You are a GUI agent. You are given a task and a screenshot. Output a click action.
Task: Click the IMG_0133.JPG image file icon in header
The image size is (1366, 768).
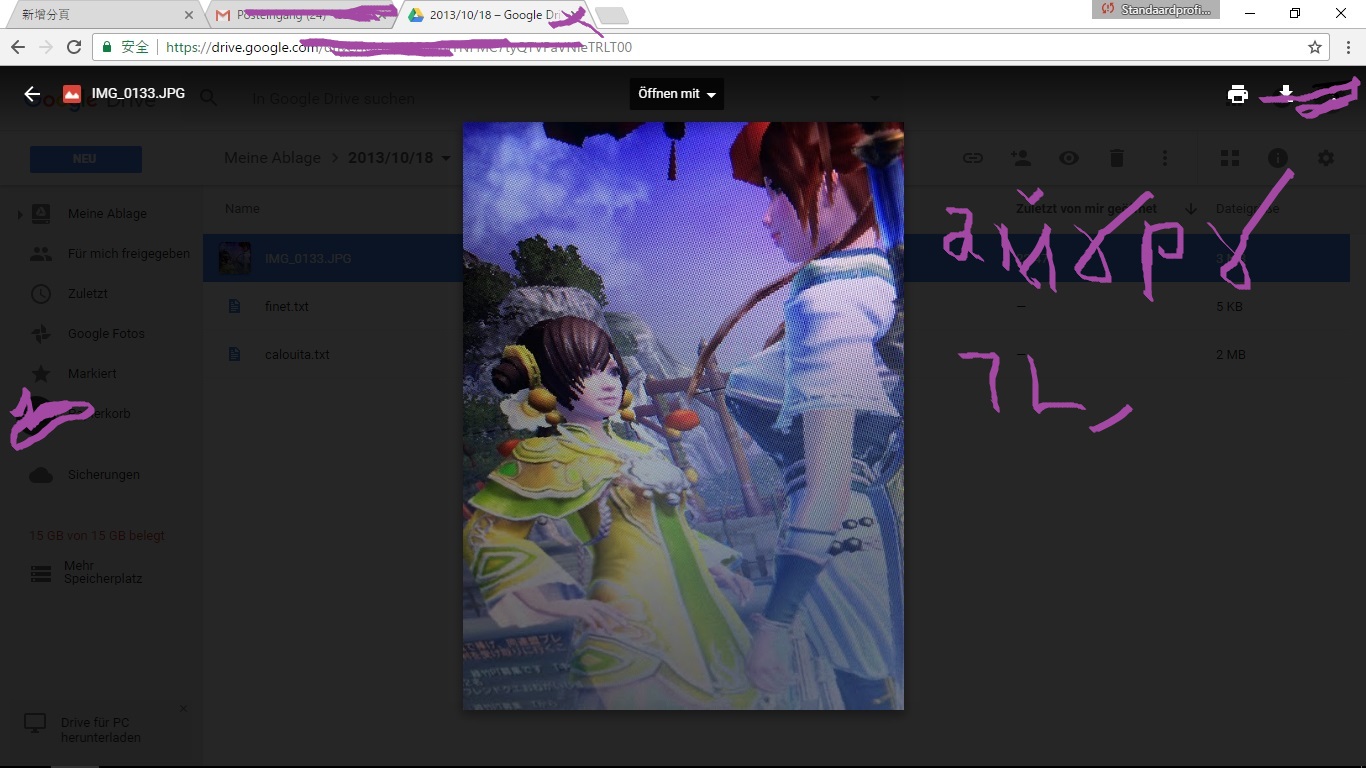[x=72, y=94]
